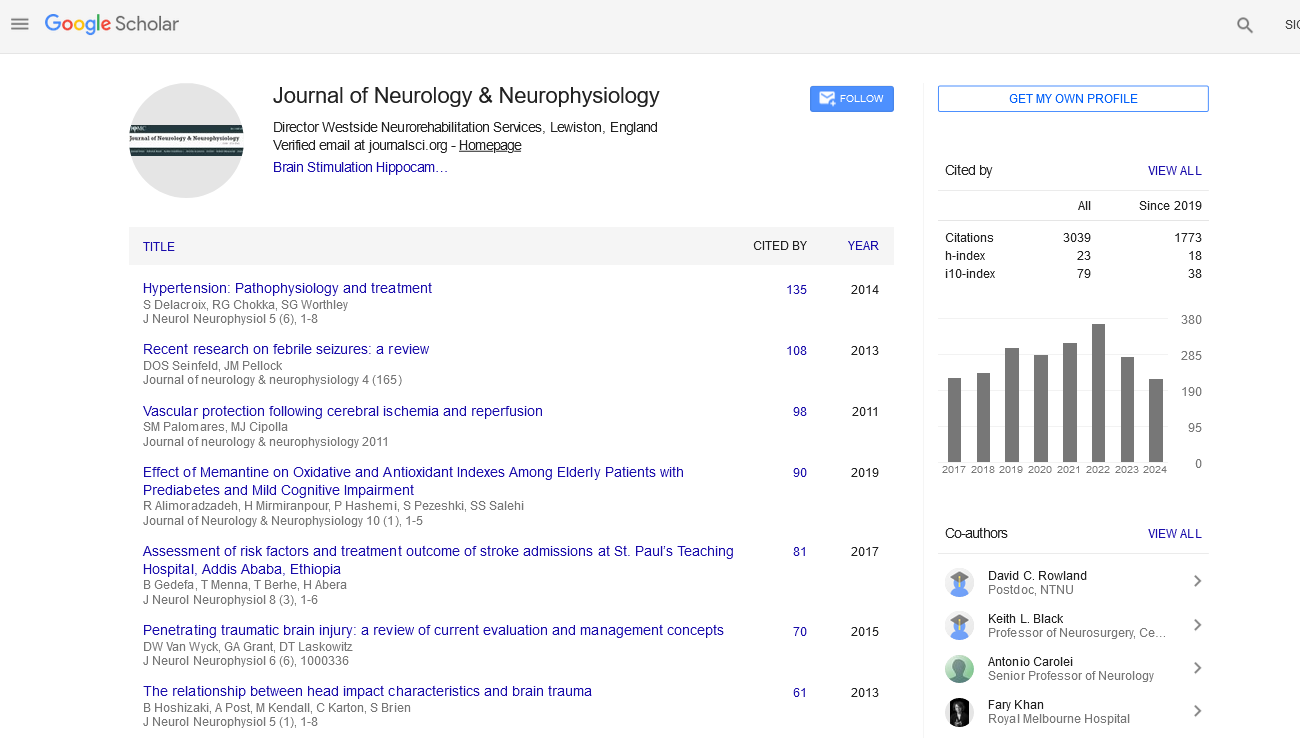Click Get My Own Profile button

pos(1072,99)
